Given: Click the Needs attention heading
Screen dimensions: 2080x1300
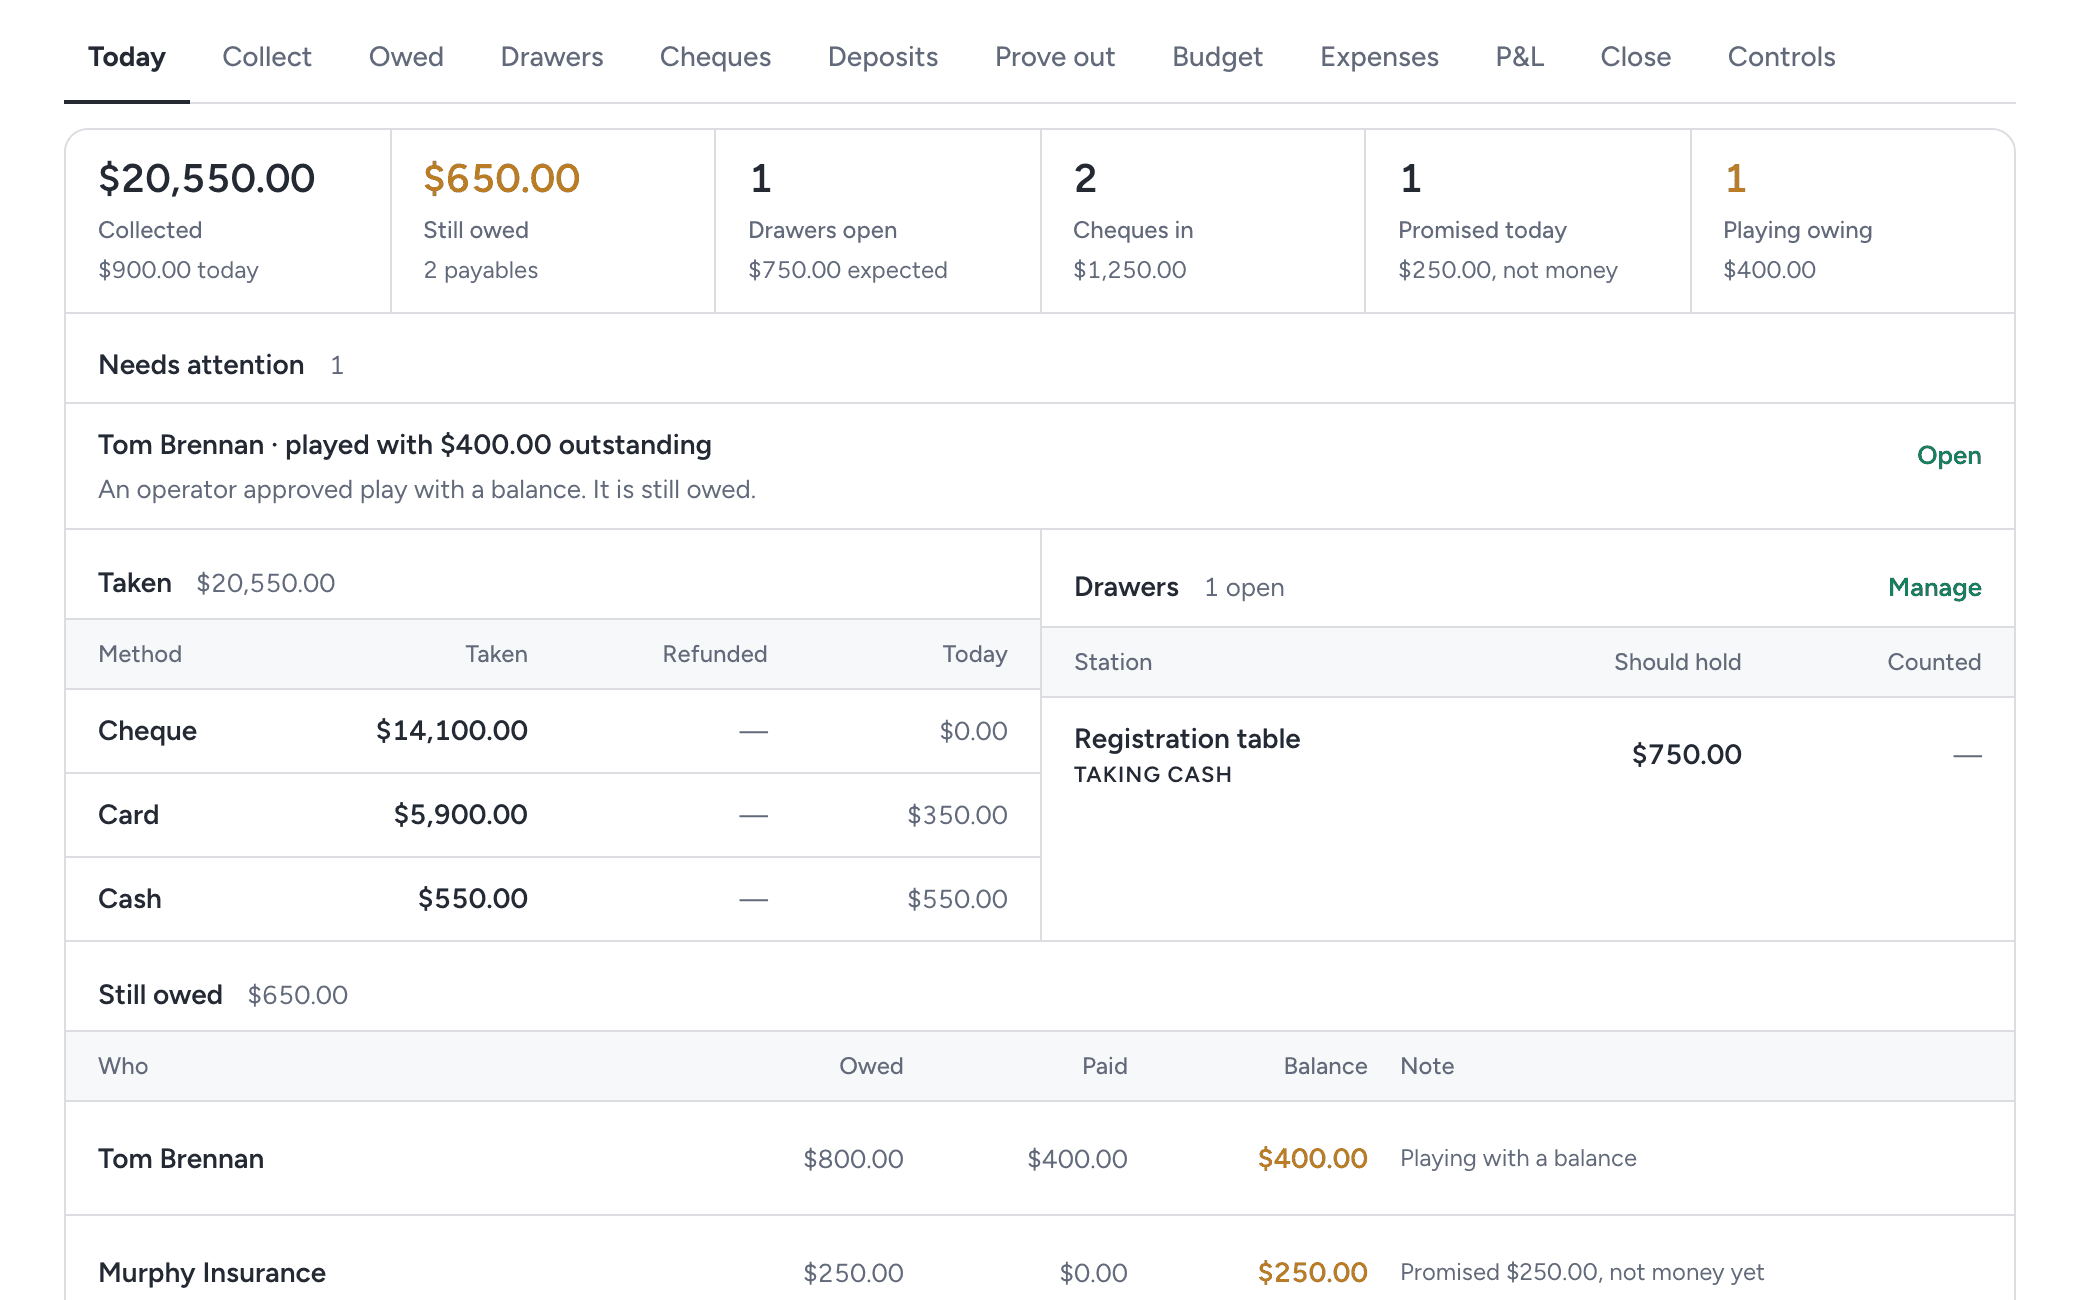Looking at the screenshot, I should (x=201, y=365).
